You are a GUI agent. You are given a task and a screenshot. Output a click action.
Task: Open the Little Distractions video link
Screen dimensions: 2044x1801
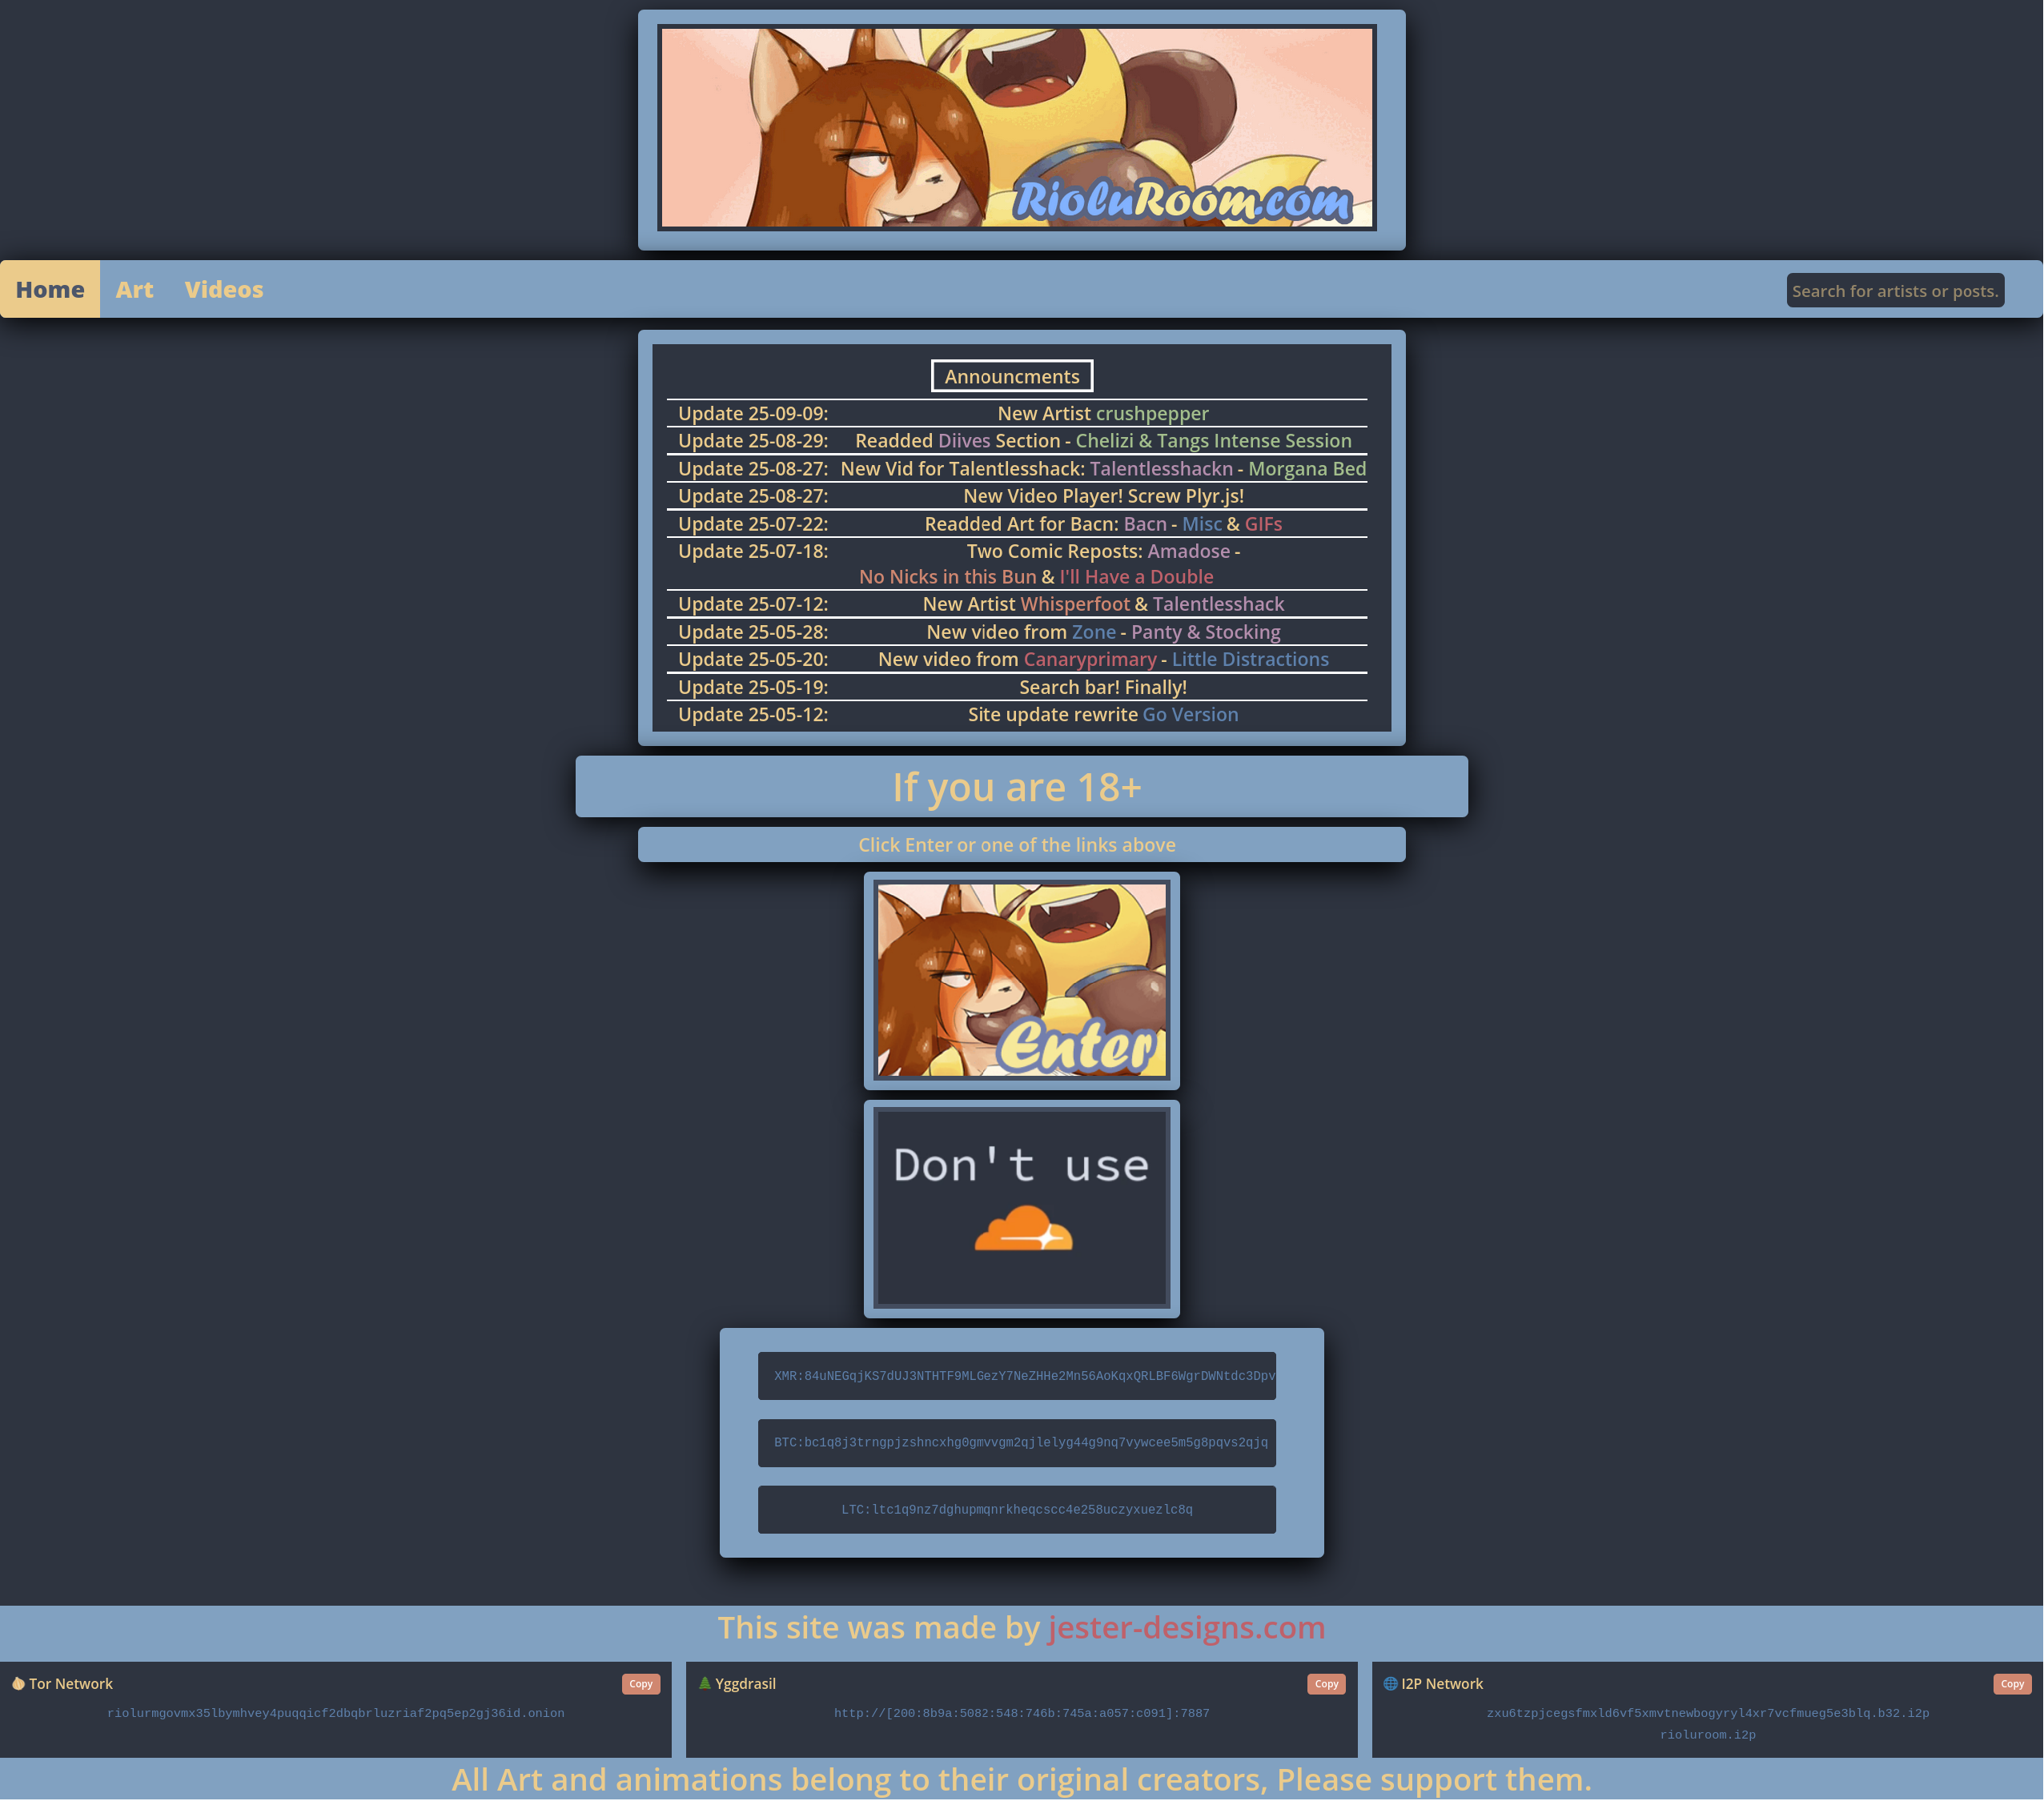(1250, 659)
